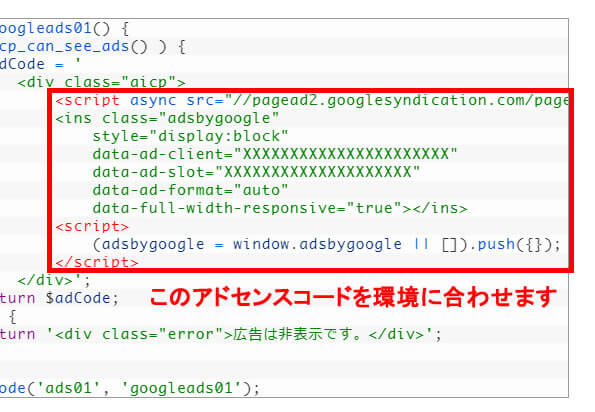Click the '<div class="error">' return line
The image size is (595, 412).
tap(221, 334)
